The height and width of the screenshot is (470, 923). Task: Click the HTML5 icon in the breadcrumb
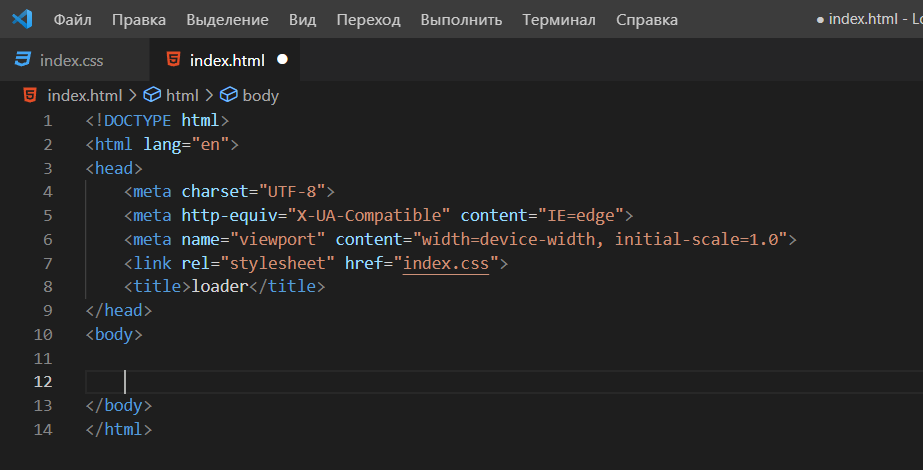(x=30, y=95)
